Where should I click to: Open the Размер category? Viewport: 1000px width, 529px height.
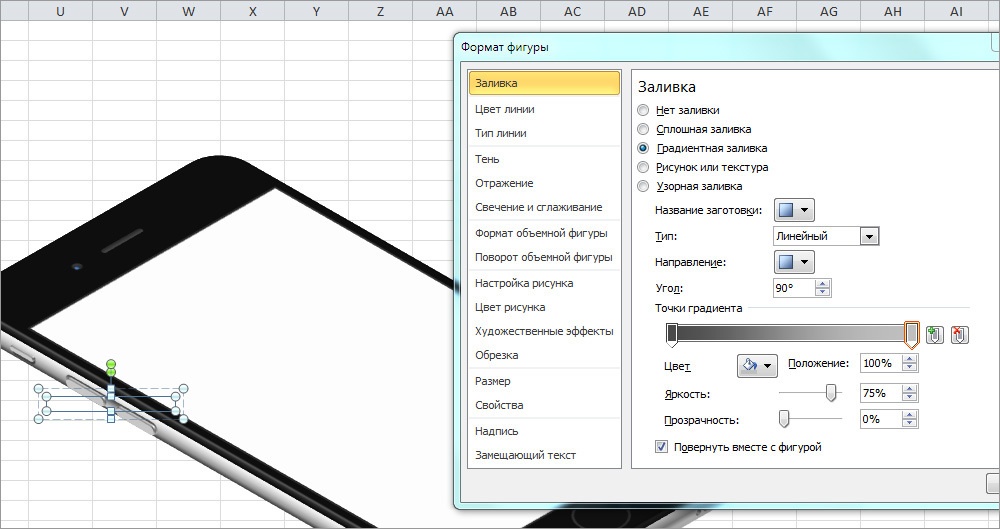[544, 381]
